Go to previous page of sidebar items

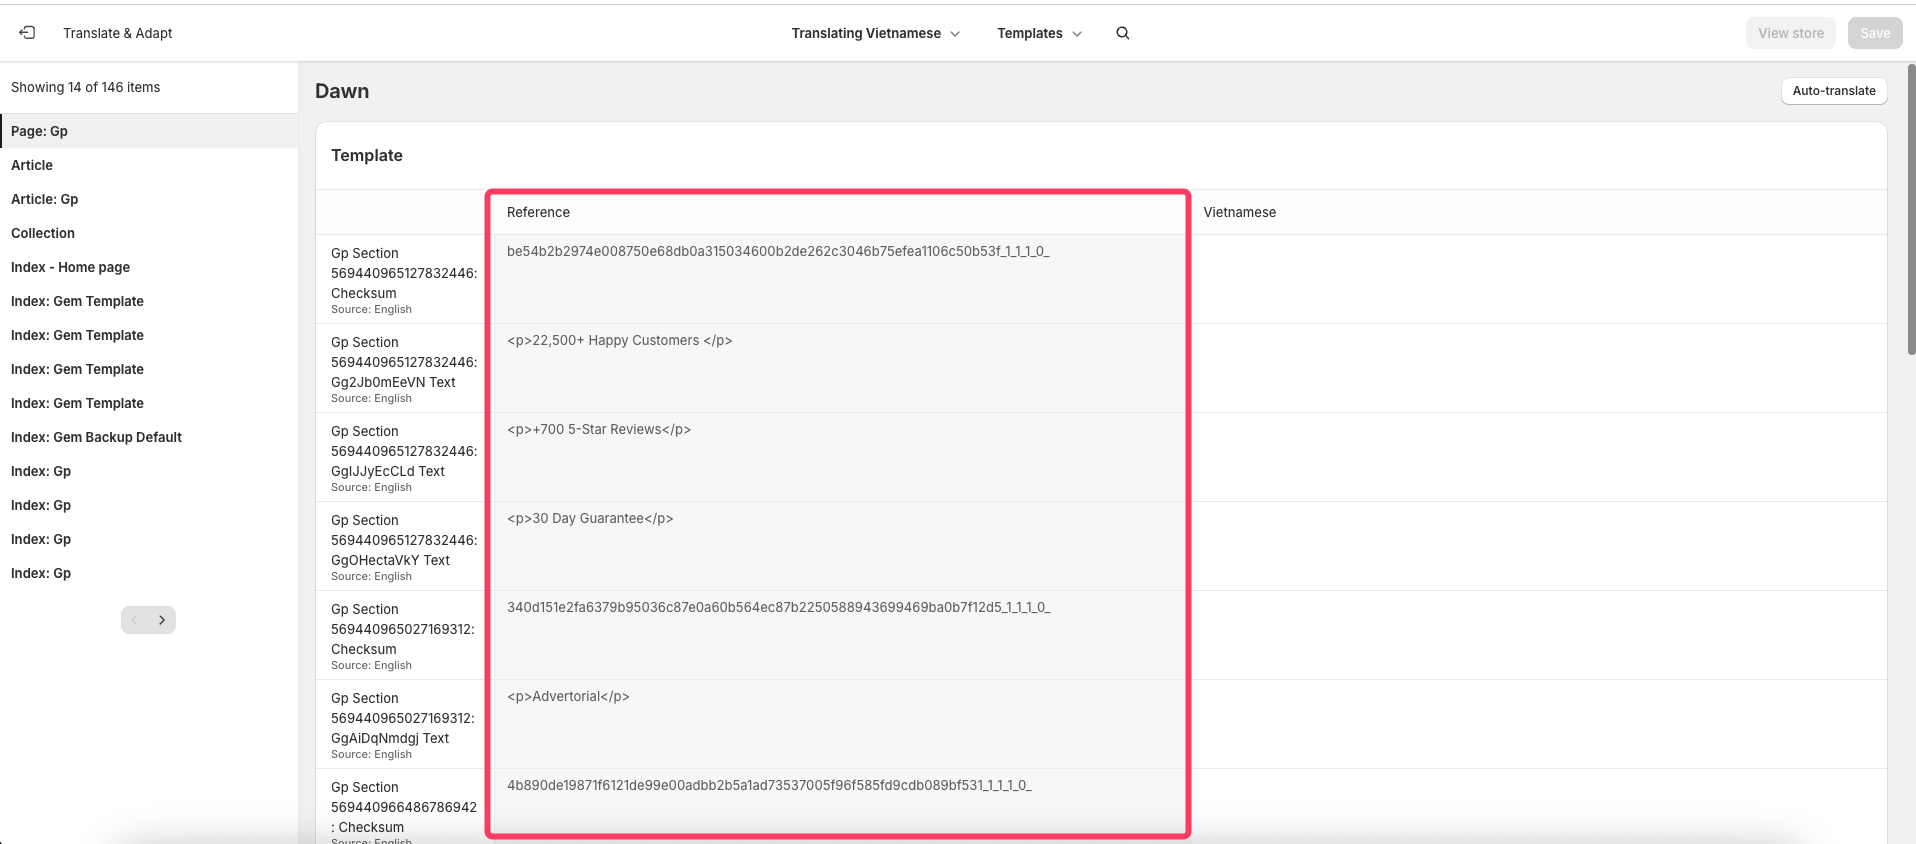click(135, 620)
